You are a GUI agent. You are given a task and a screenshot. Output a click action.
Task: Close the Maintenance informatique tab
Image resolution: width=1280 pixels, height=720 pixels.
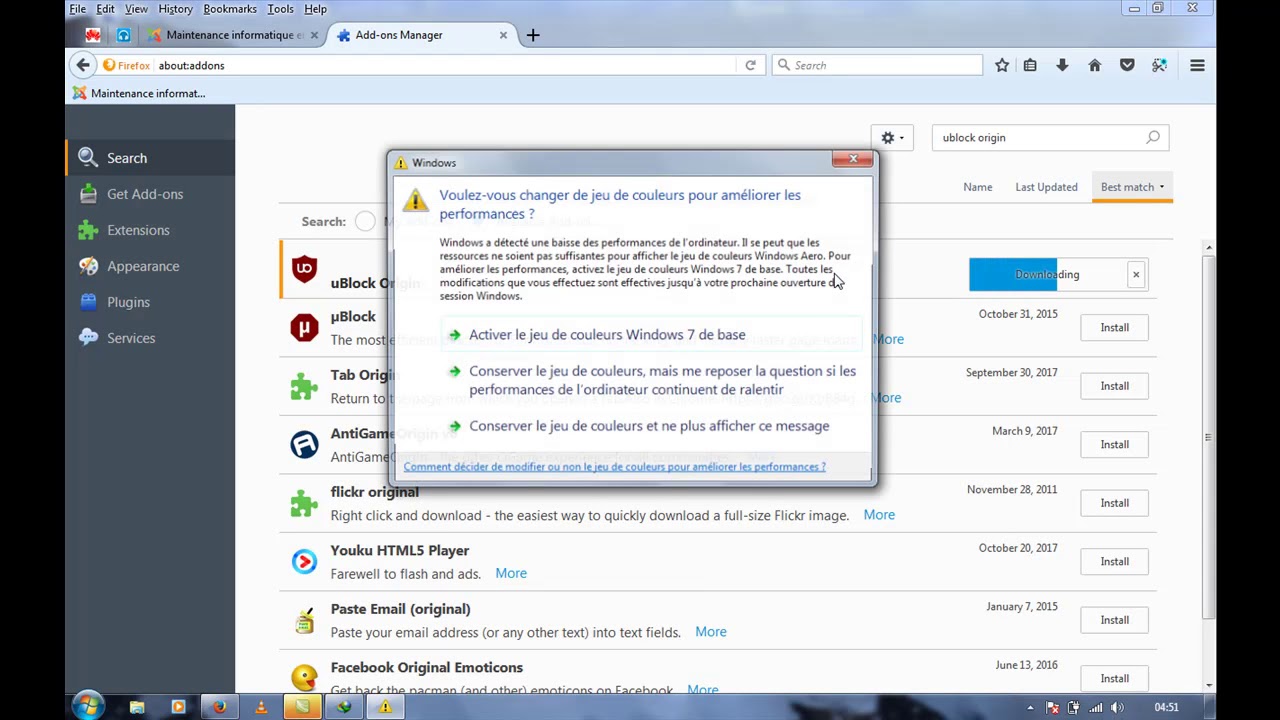[314, 35]
